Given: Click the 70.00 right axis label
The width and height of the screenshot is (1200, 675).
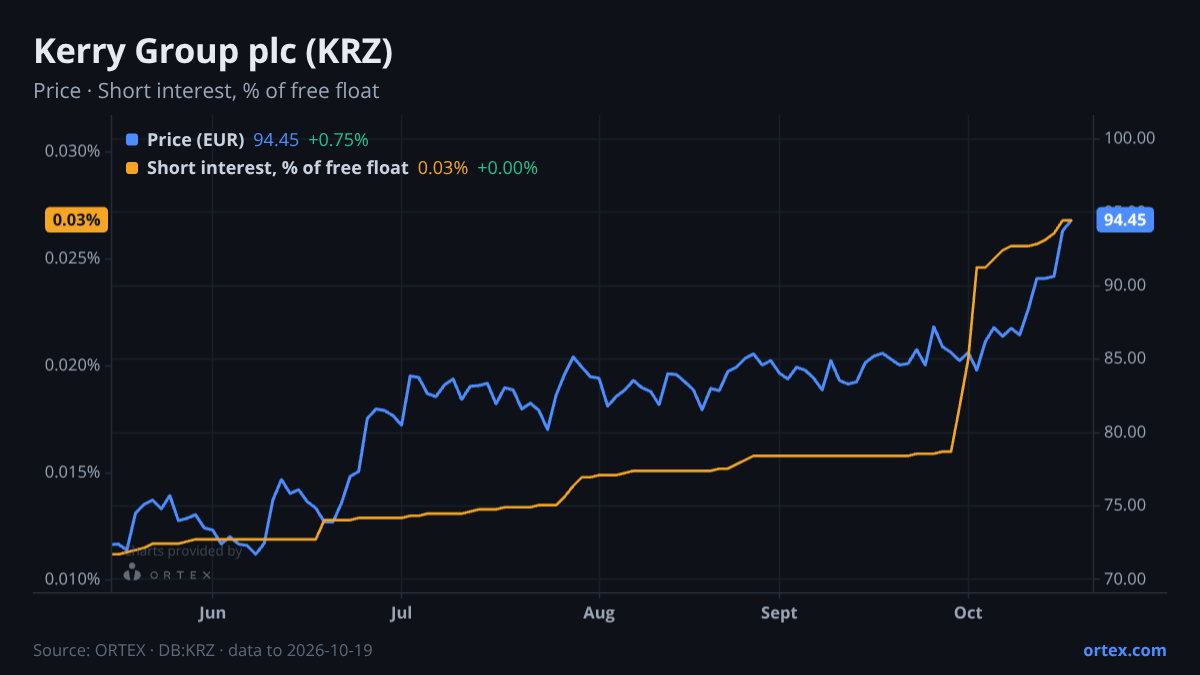Looking at the screenshot, I should tap(1125, 579).
